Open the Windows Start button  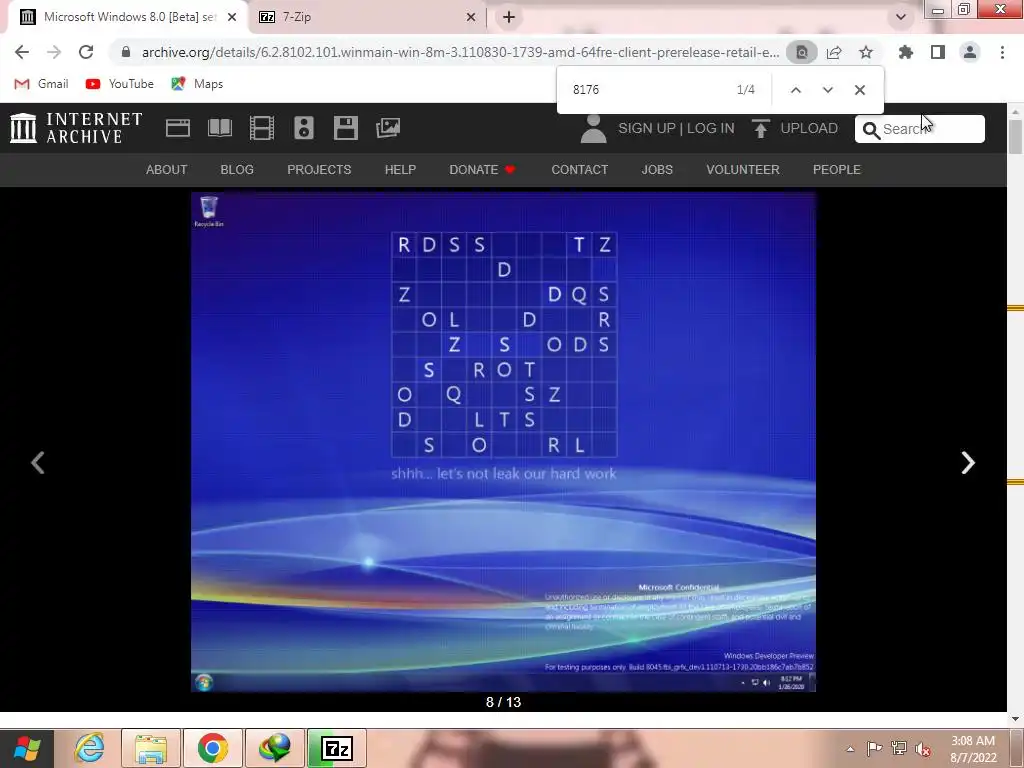27,748
